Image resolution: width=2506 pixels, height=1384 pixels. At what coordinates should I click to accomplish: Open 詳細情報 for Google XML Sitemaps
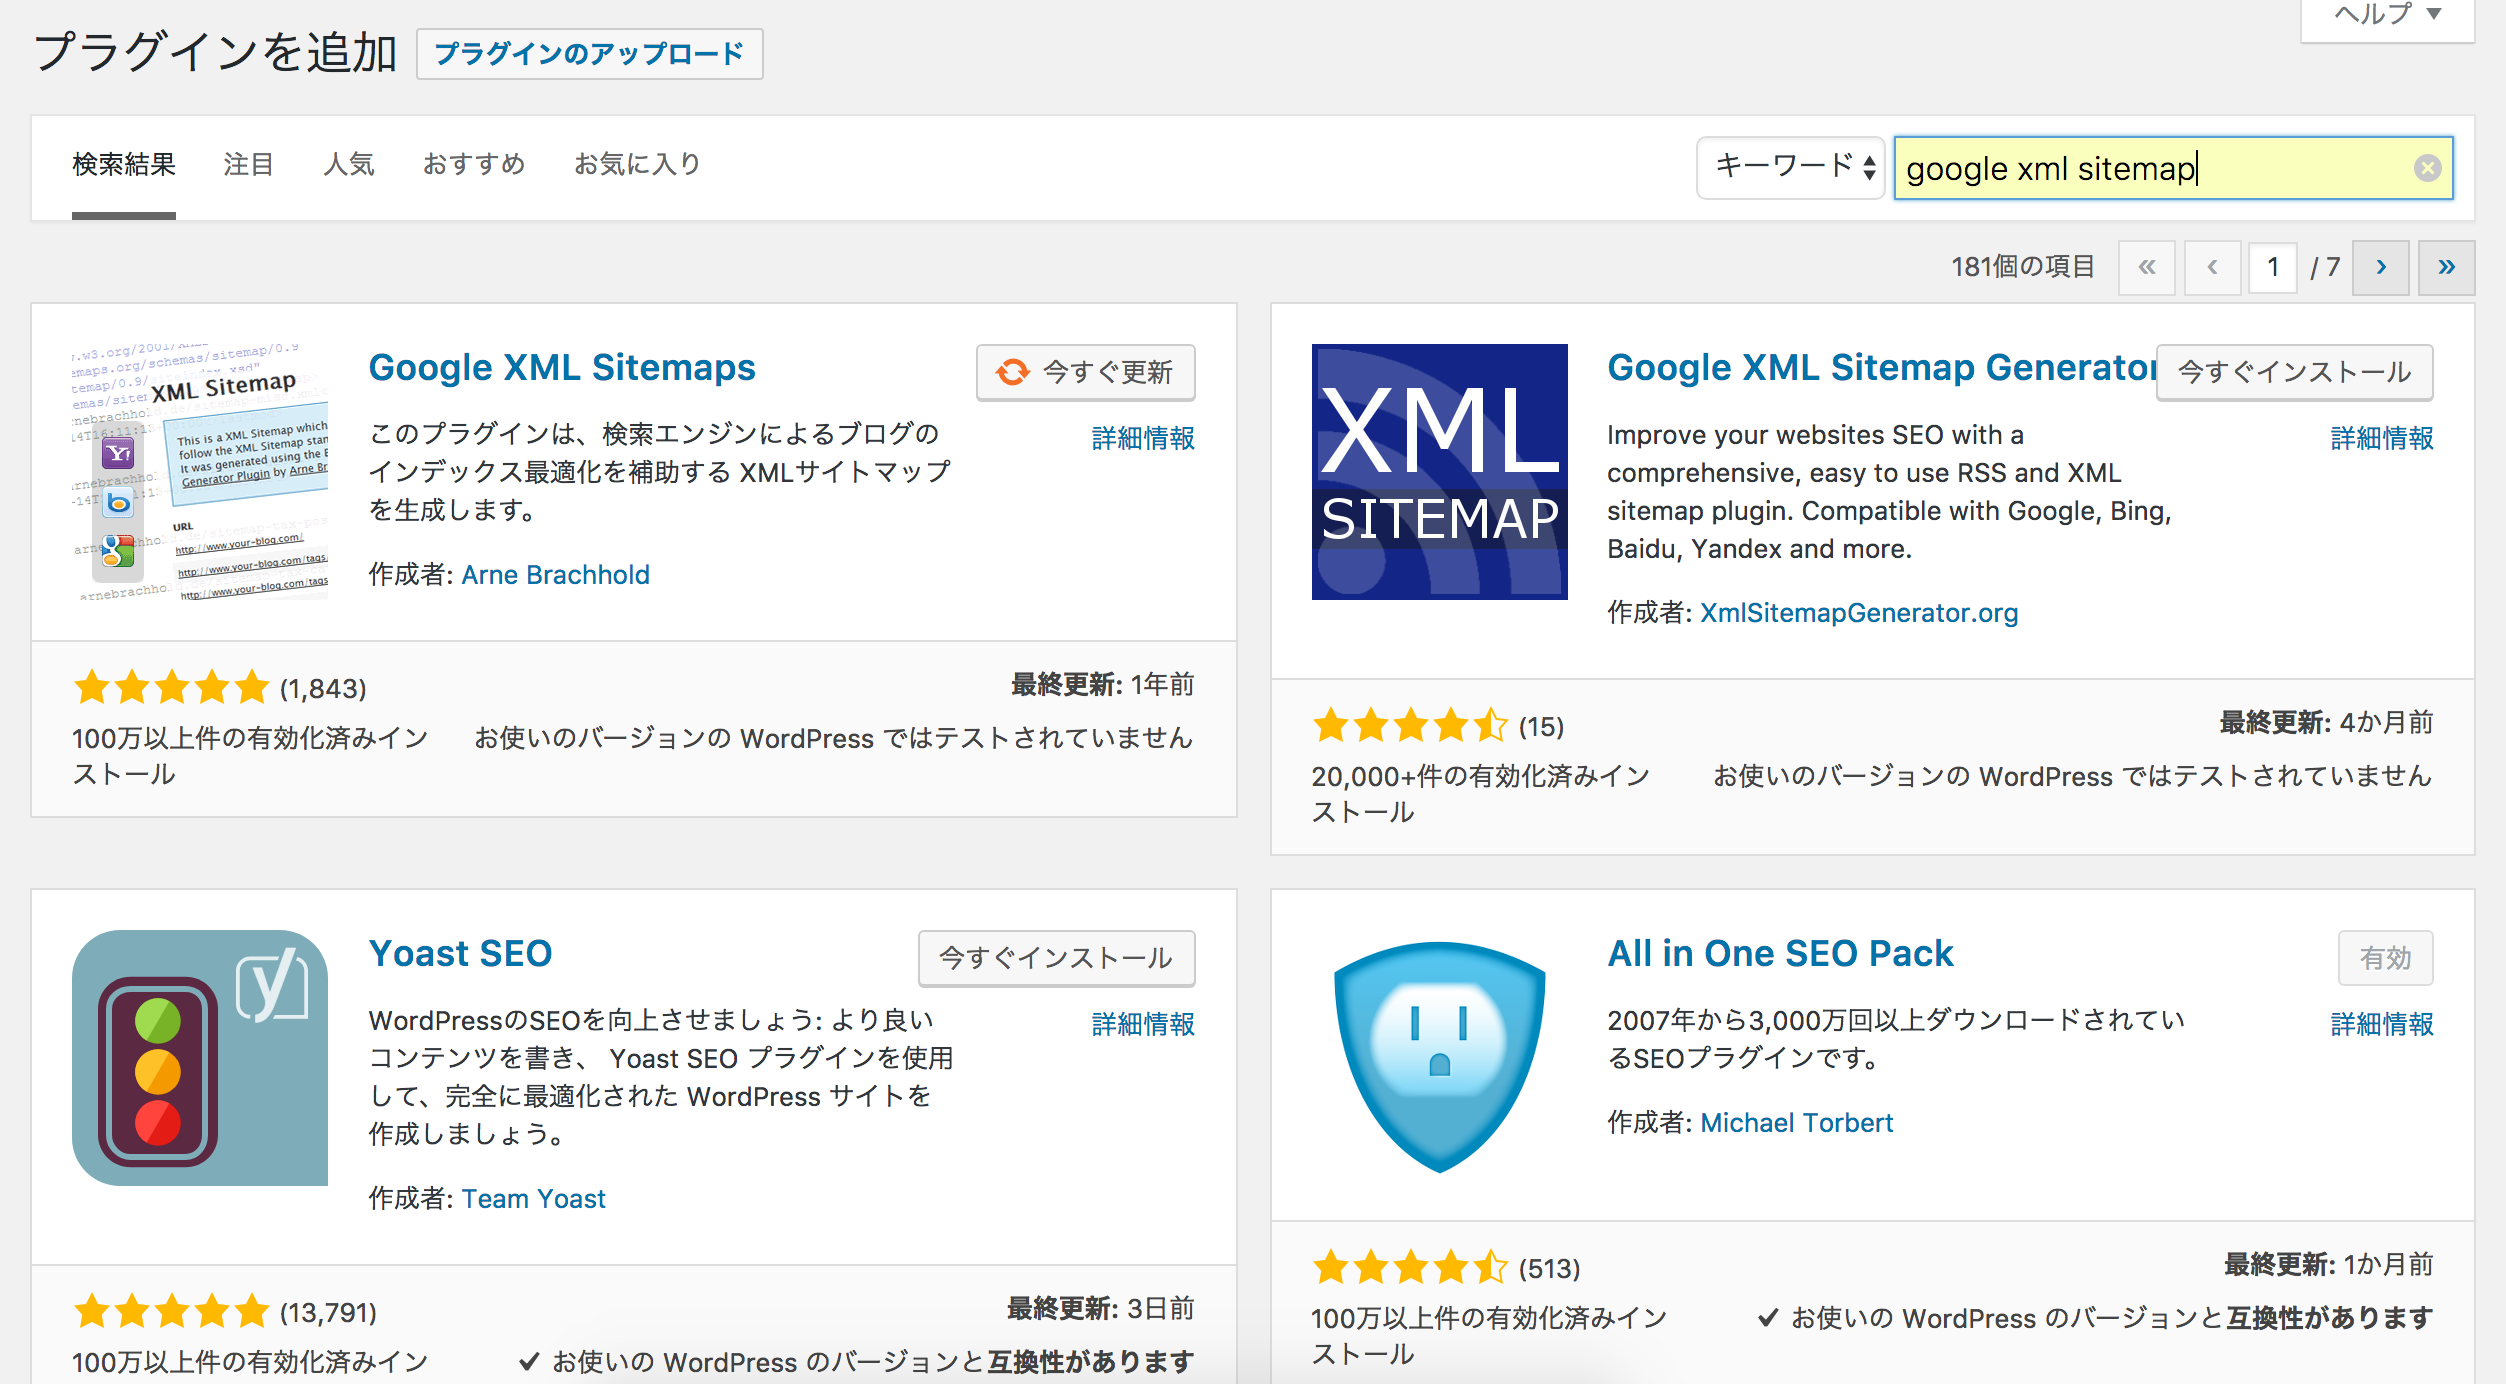point(1143,438)
